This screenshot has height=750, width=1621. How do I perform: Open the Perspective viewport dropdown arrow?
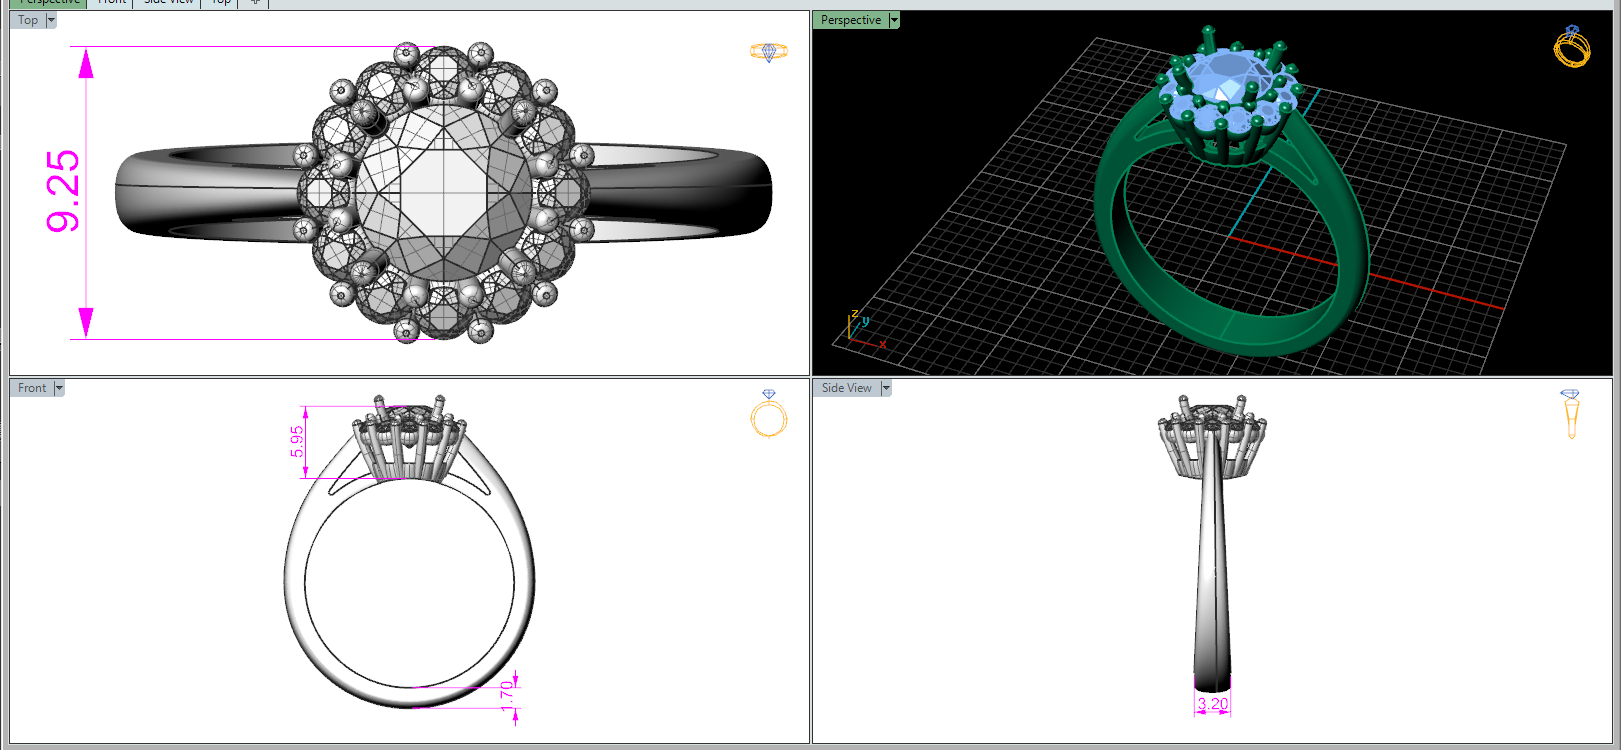(x=894, y=20)
